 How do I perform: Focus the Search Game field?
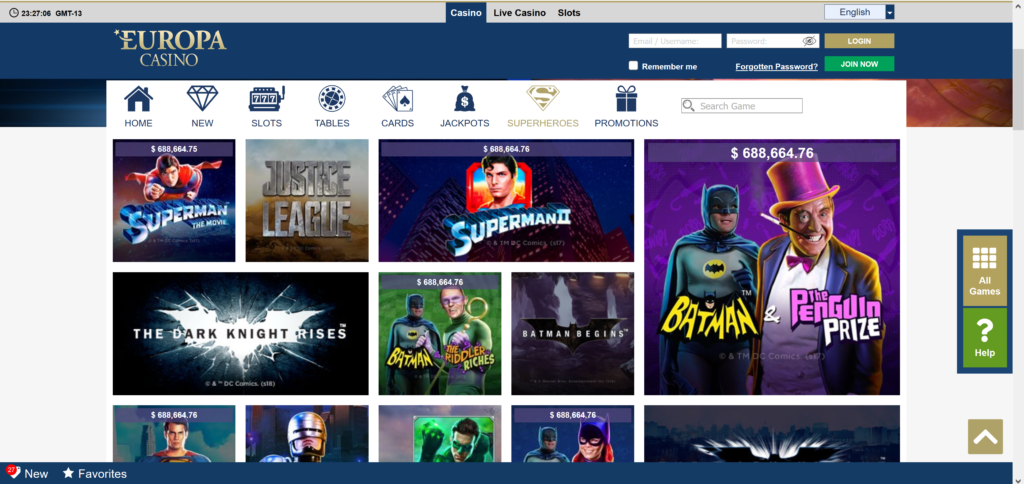coord(742,106)
